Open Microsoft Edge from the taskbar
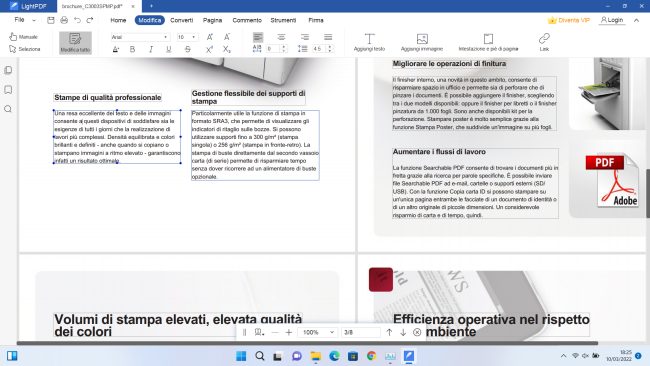The image size is (650, 366). coord(334,356)
